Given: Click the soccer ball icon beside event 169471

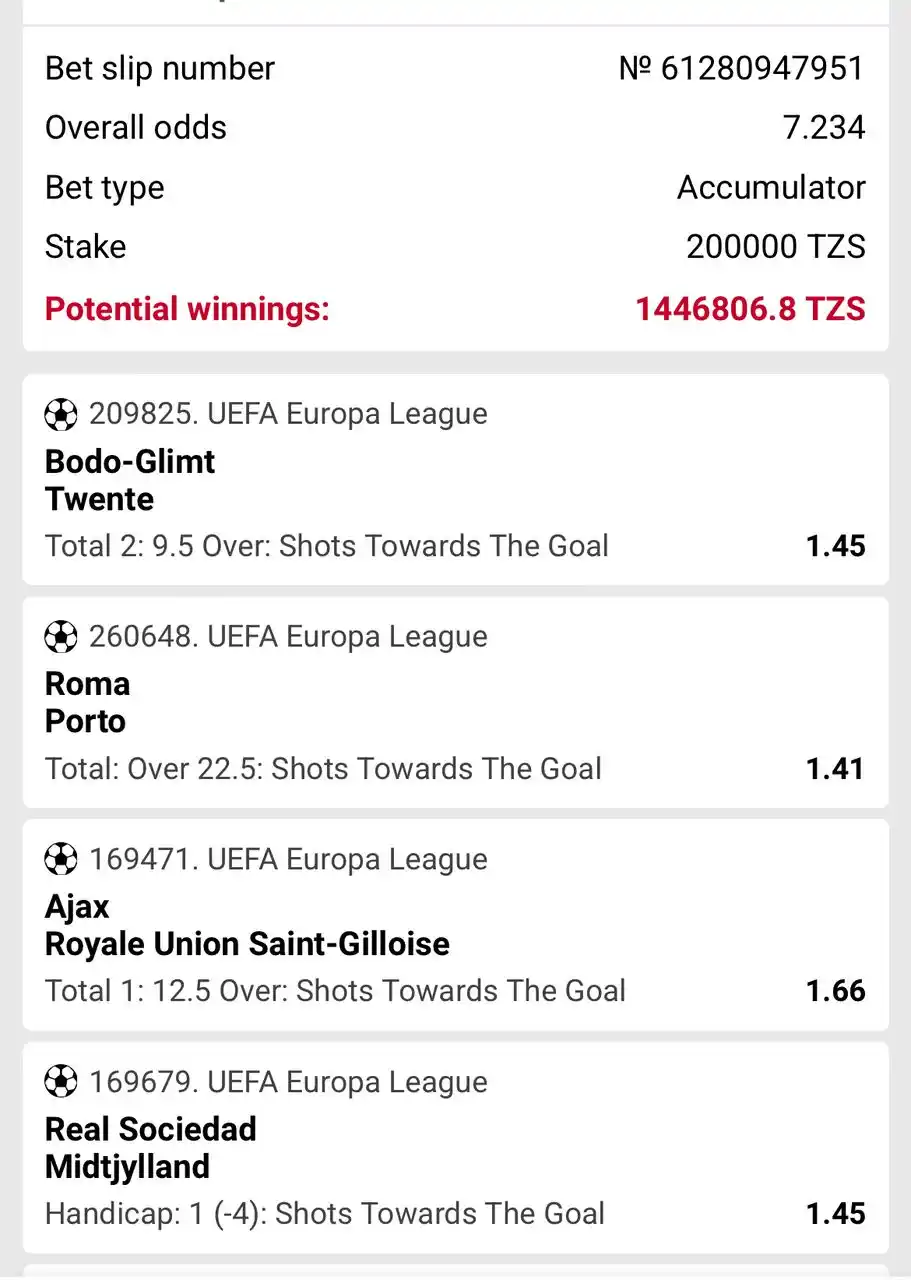Looking at the screenshot, I should pyautogui.click(x=61, y=859).
